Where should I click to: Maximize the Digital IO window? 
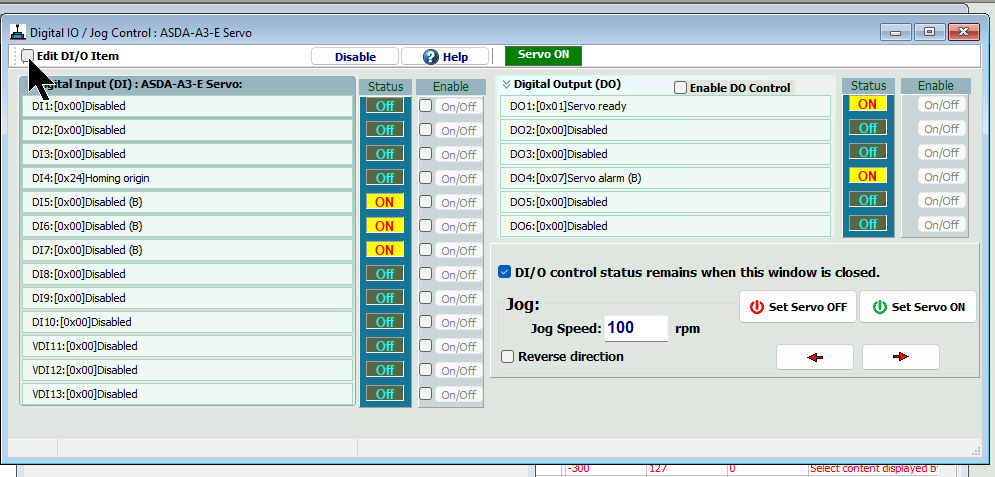coord(930,32)
